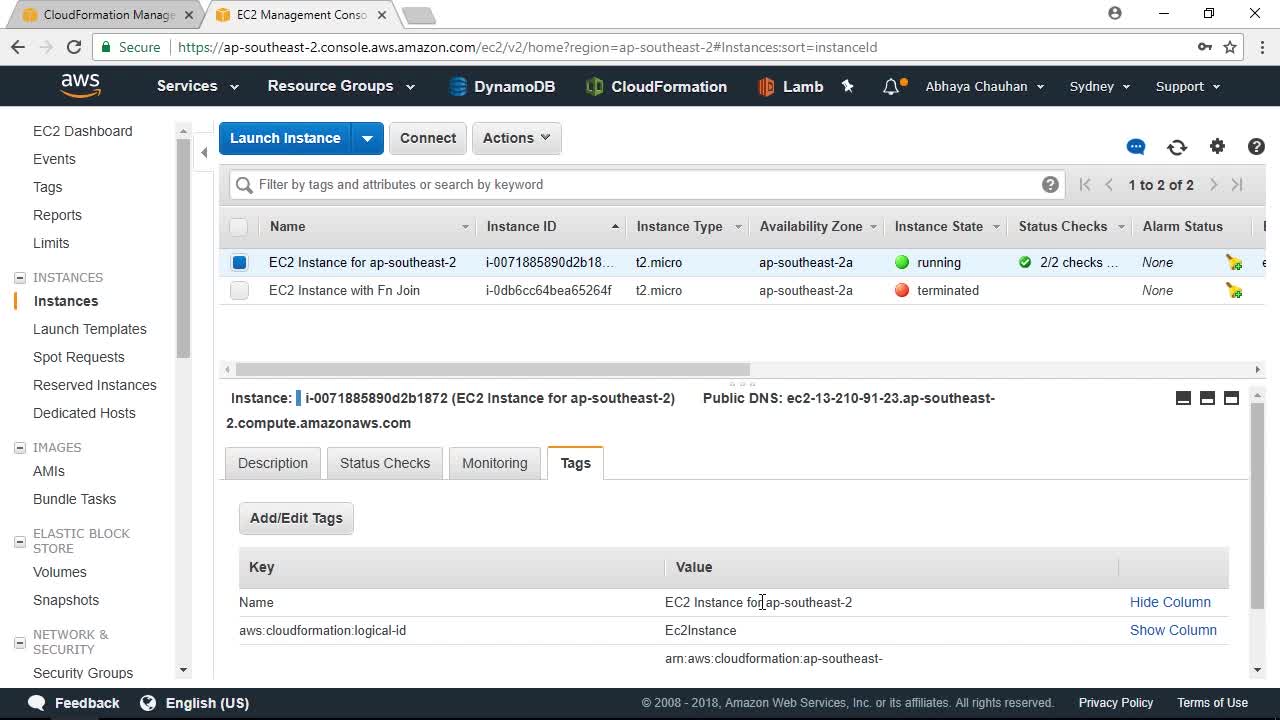
Task: Collapse the left navigation sidebar arrow
Action: 204,152
